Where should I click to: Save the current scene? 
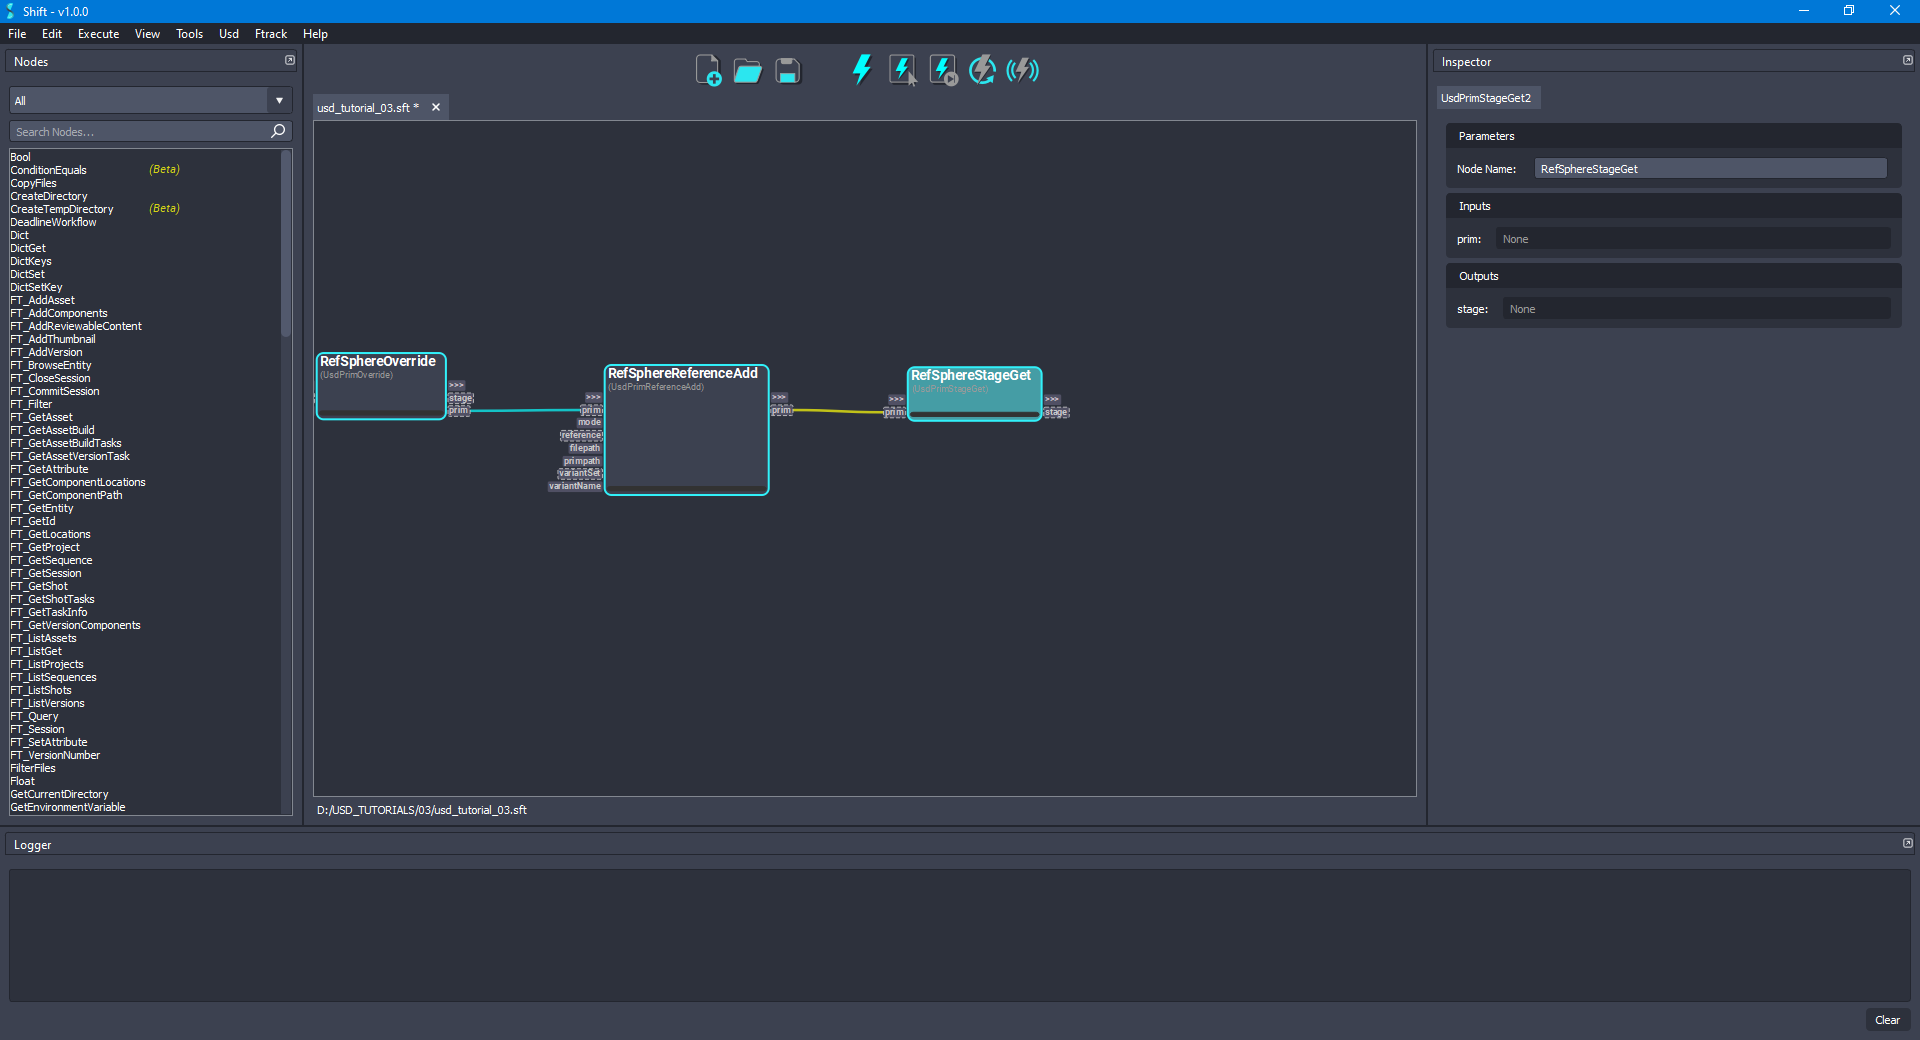pos(787,70)
